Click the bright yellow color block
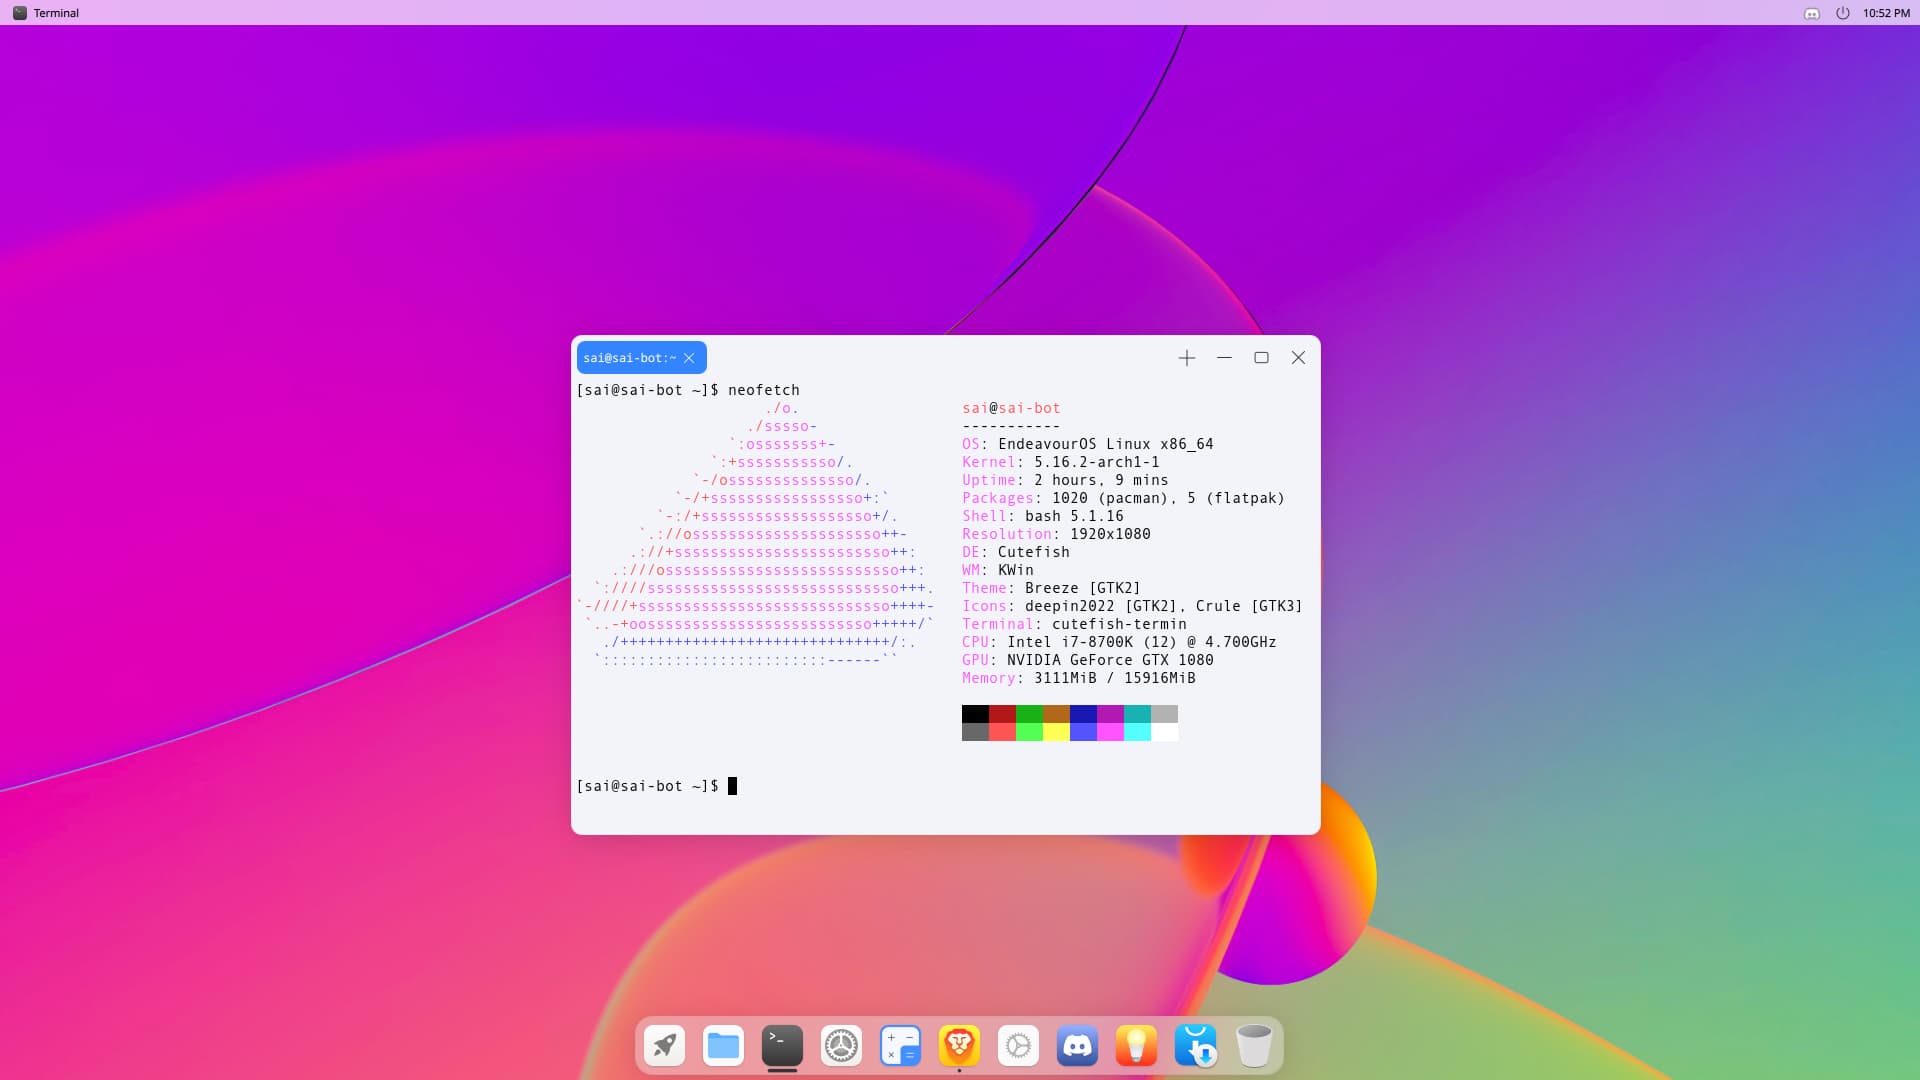Screen dimensions: 1920x1080 (1056, 732)
